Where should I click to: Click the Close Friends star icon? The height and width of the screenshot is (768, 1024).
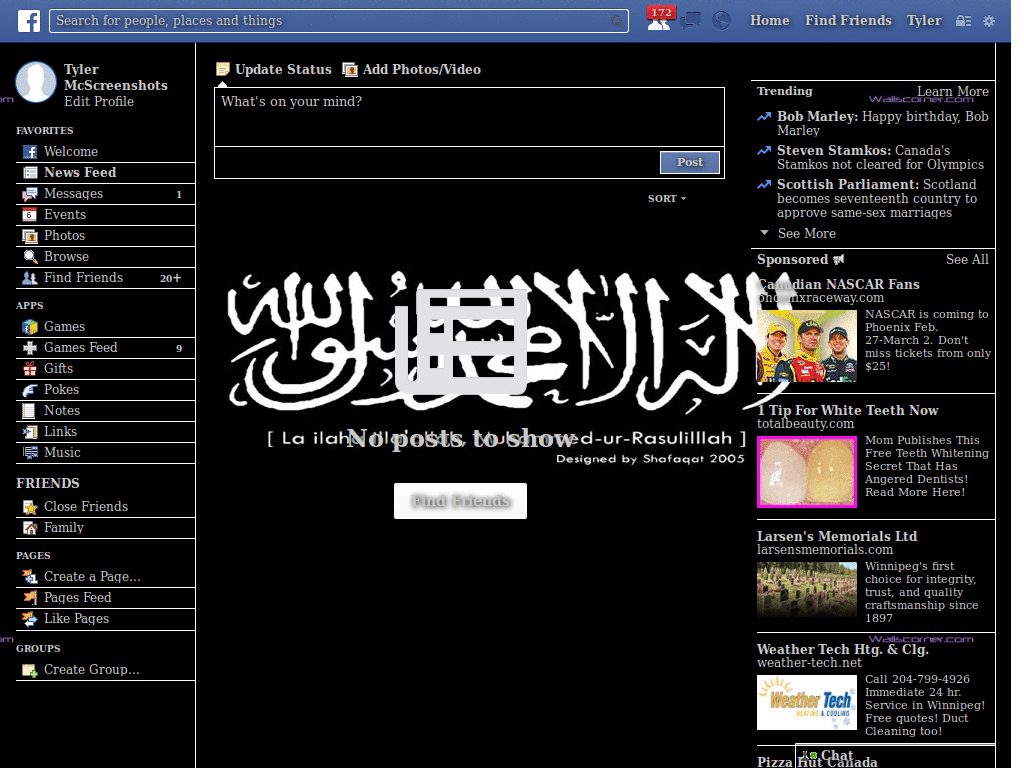click(x=30, y=507)
